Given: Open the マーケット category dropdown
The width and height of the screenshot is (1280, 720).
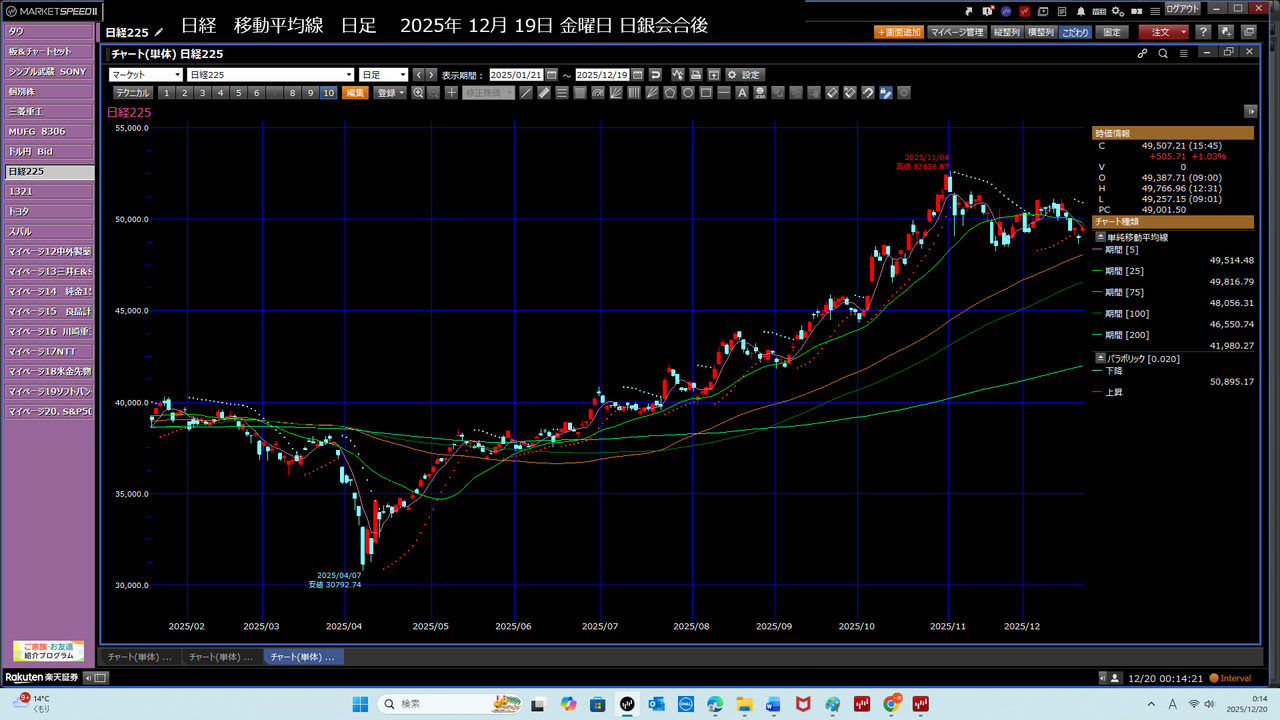Looking at the screenshot, I should [146, 75].
